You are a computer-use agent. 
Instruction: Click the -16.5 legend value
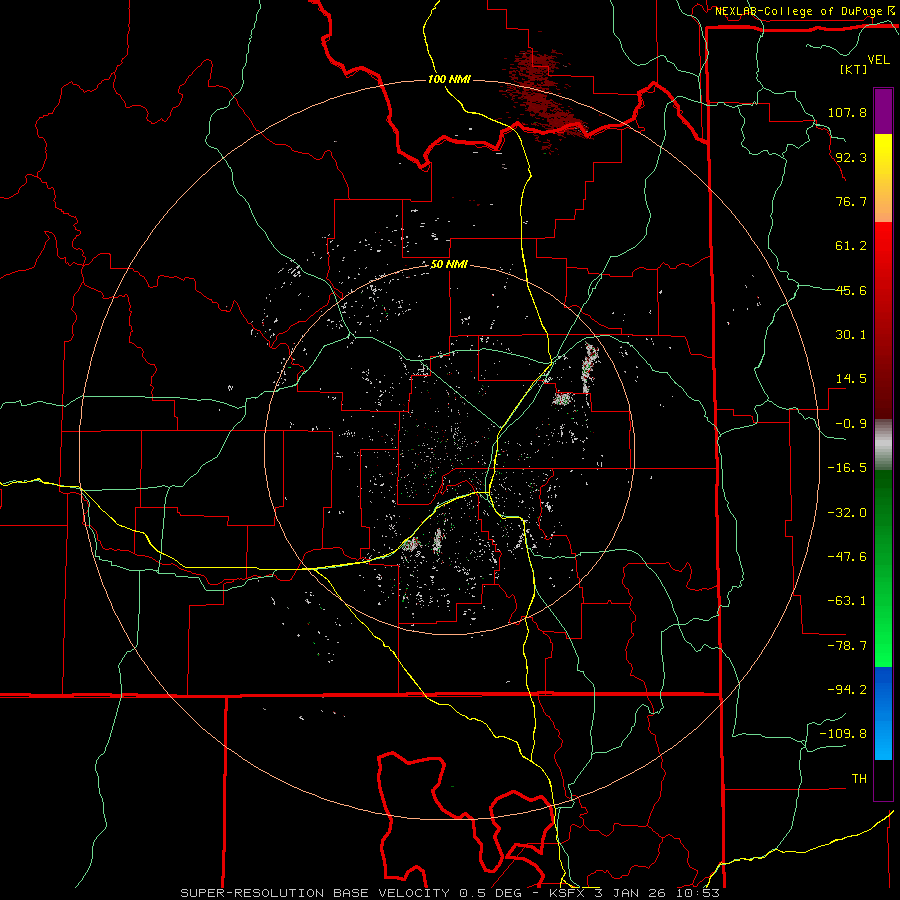[847, 468]
